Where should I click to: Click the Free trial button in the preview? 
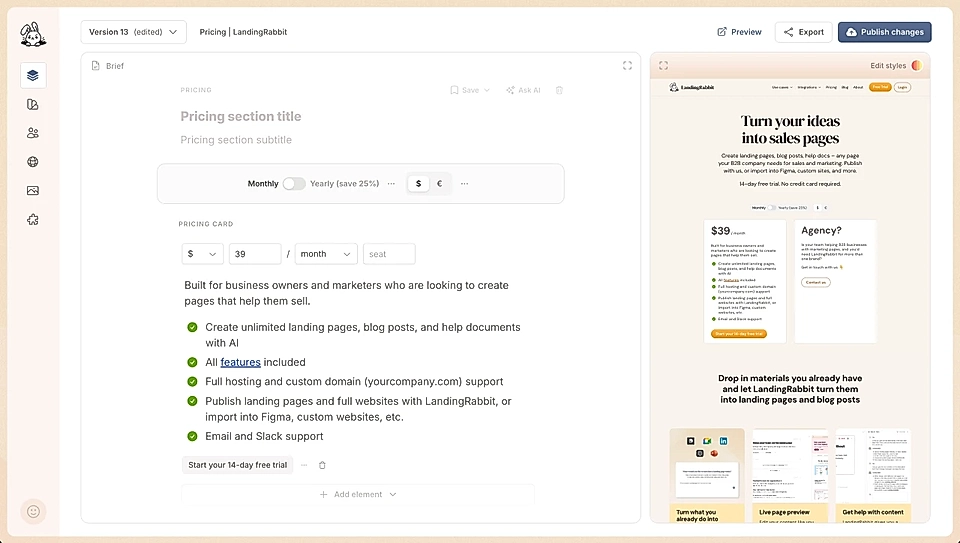(x=880, y=87)
